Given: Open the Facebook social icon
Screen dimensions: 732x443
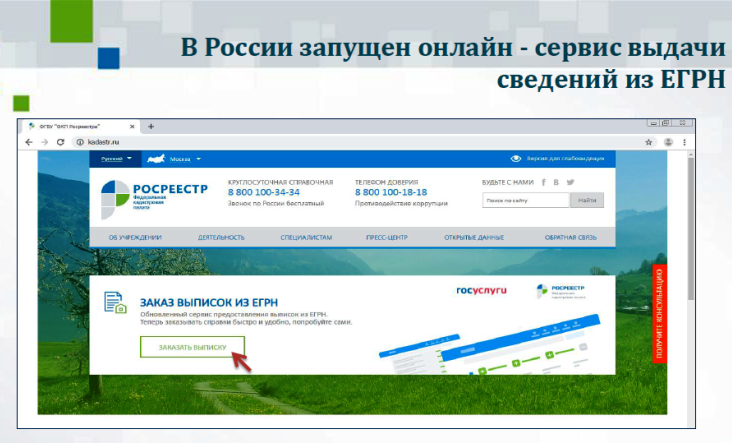Looking at the screenshot, I should 543,182.
